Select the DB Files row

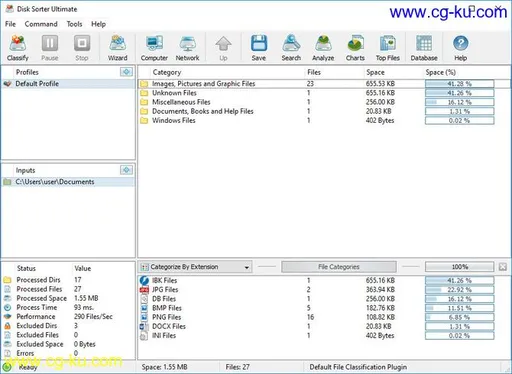323,299
